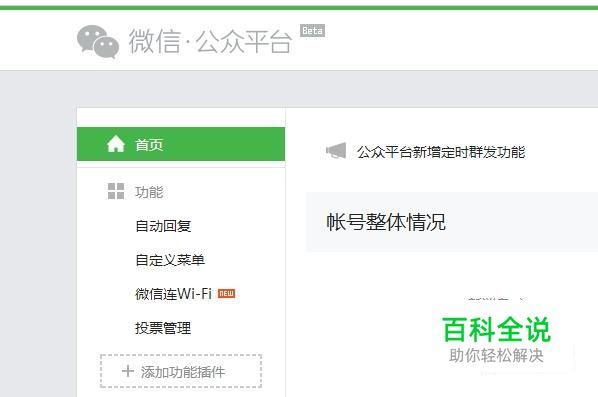Click the home icon in 首页 menu
The height and width of the screenshot is (397, 598).
[116, 144]
